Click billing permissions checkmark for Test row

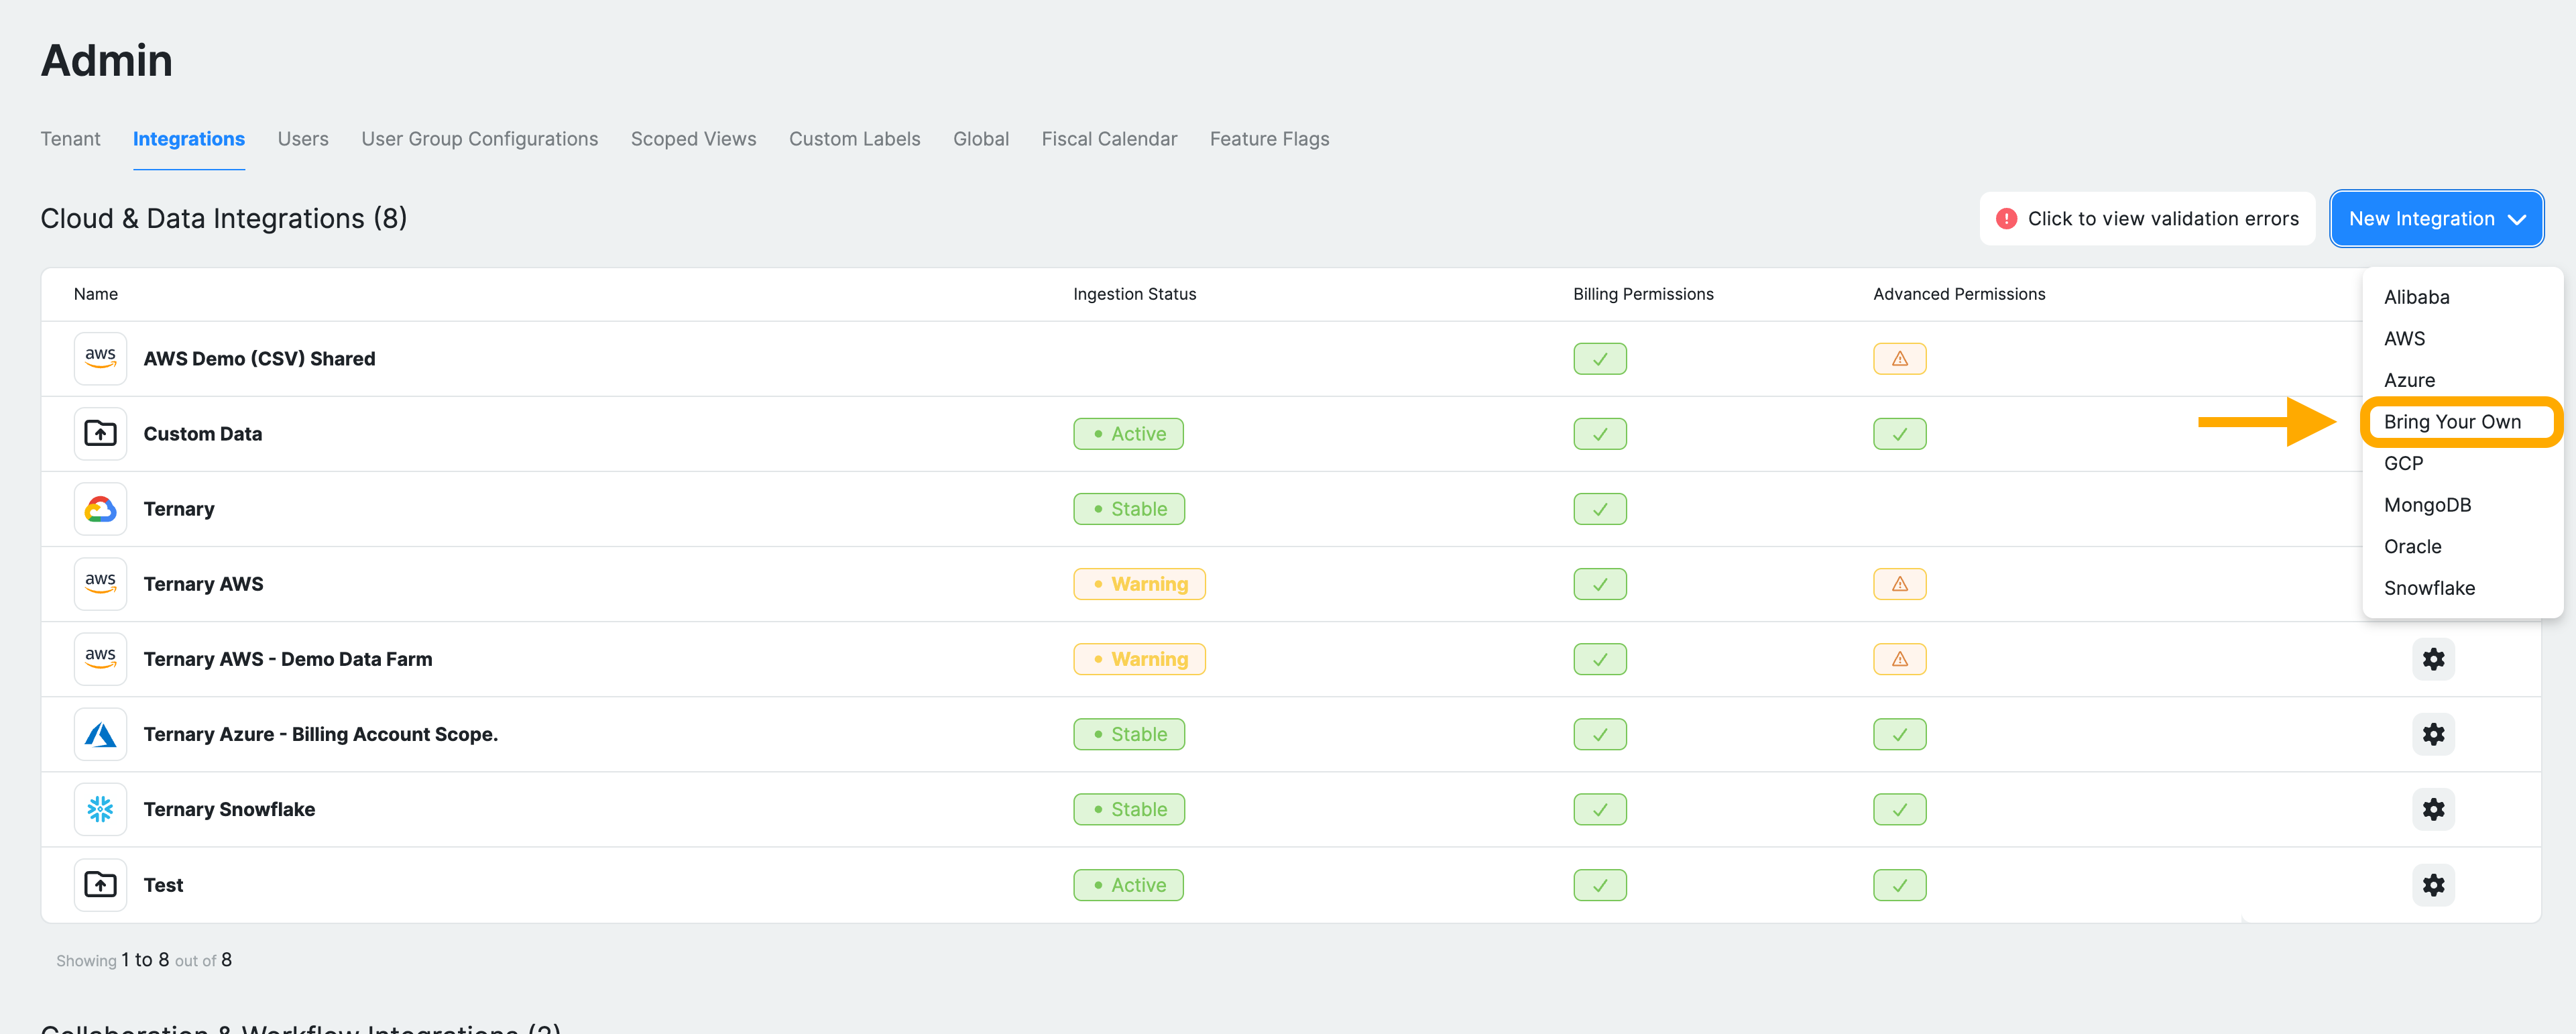1599,884
